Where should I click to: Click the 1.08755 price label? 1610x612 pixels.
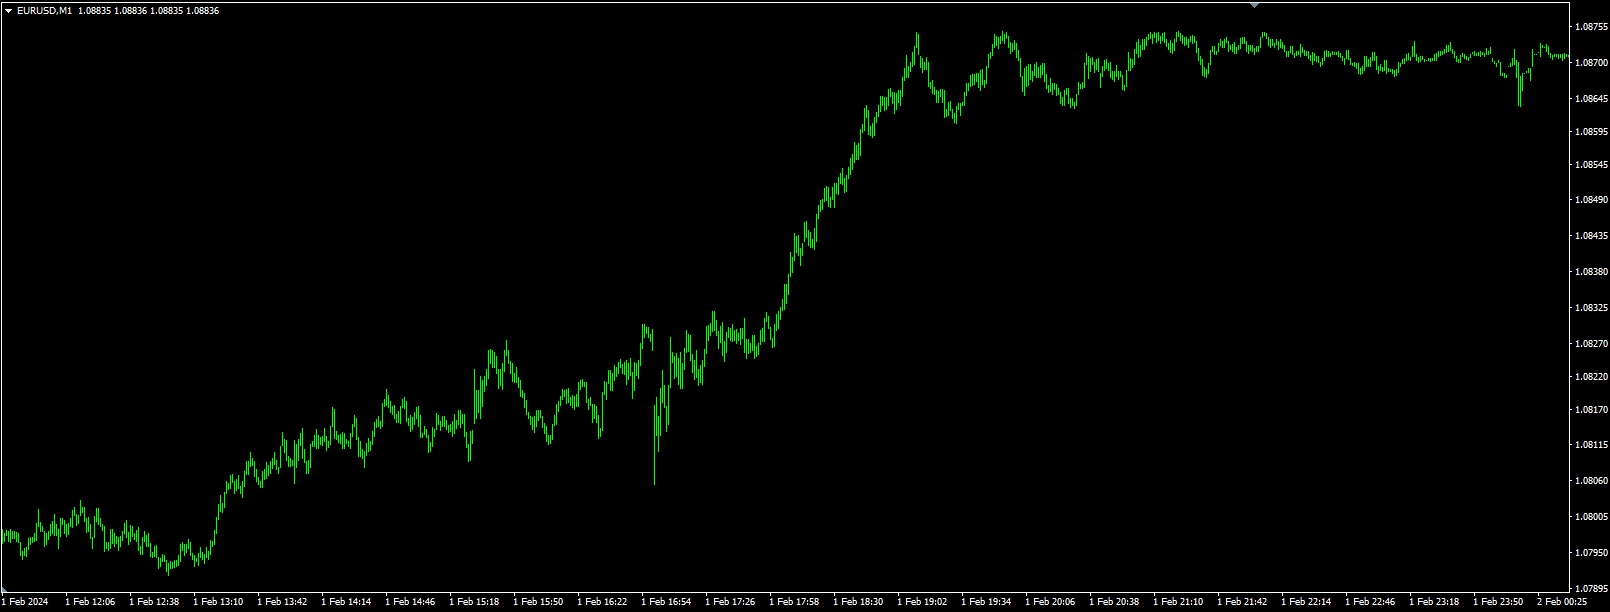pos(1590,27)
